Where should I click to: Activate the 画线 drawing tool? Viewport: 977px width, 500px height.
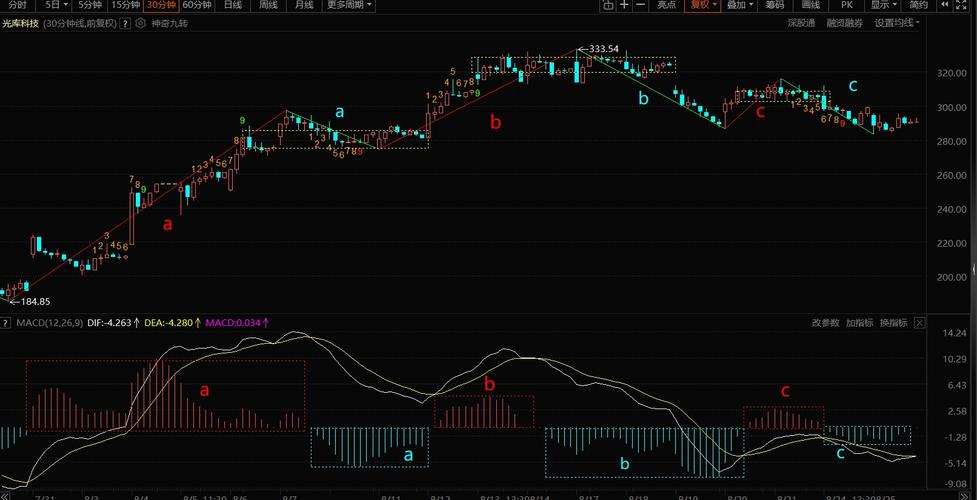tap(810, 5)
